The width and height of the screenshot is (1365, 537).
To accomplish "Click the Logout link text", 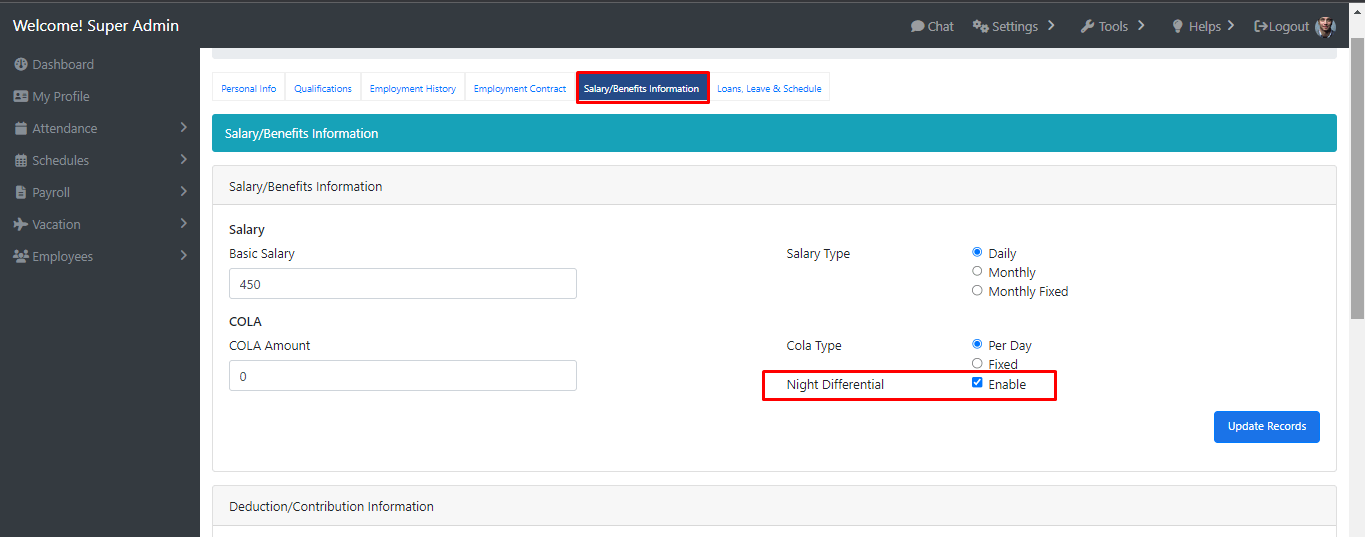I will coord(1289,26).
